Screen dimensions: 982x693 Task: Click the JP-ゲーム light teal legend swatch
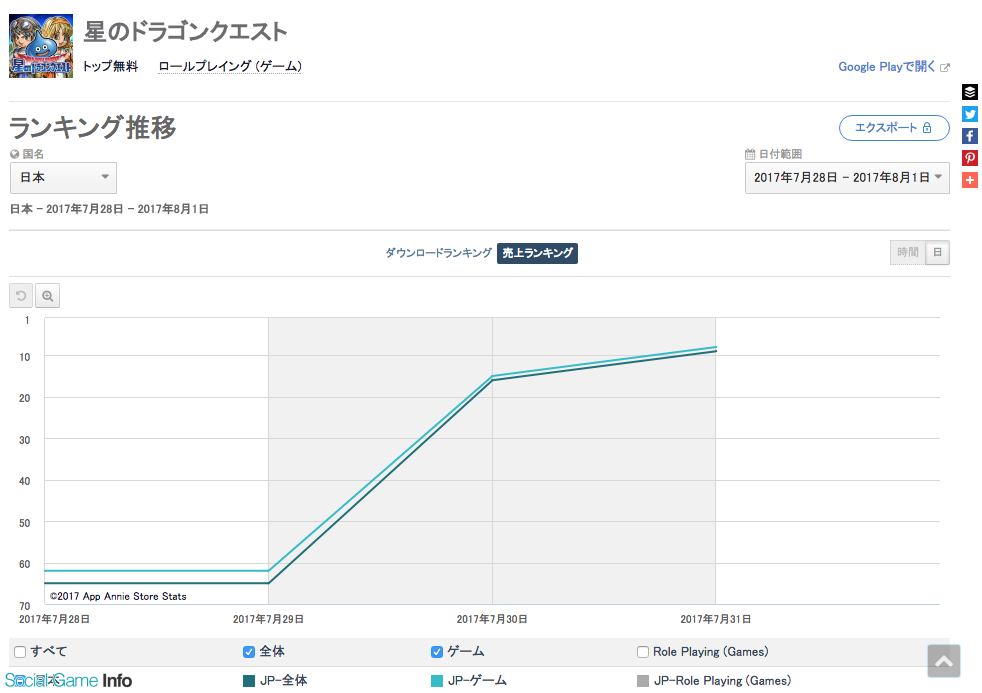437,681
